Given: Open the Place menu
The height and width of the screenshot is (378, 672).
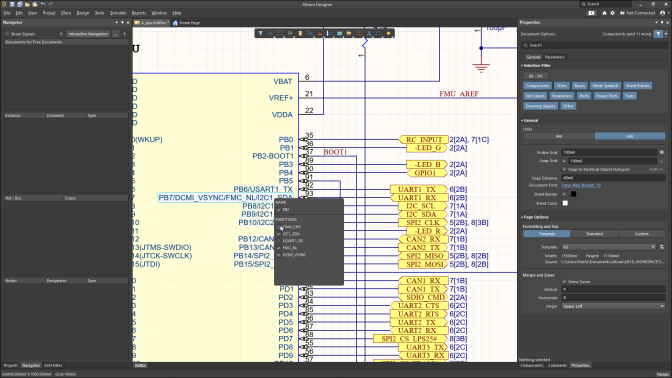Looking at the screenshot, I should point(66,13).
